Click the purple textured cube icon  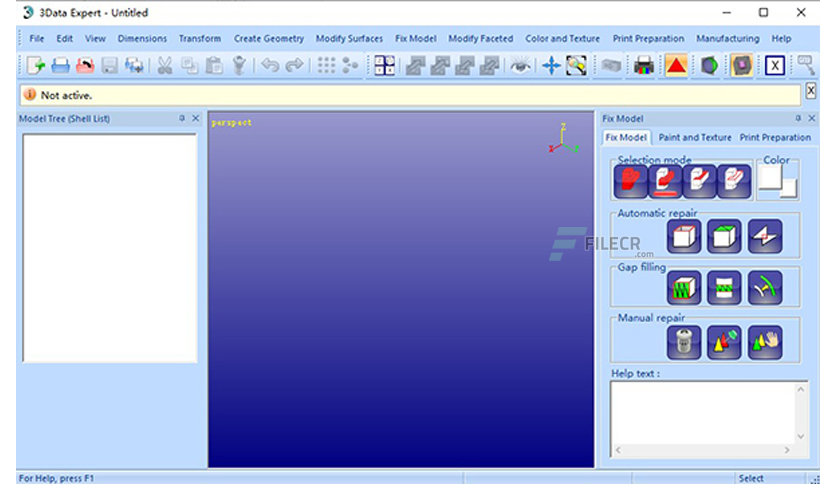tap(742, 66)
